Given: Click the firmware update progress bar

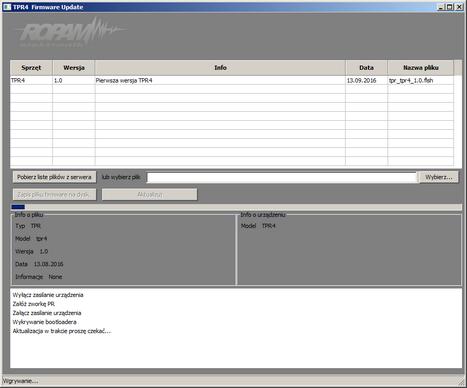Looking at the screenshot, I should click(x=236, y=207).
